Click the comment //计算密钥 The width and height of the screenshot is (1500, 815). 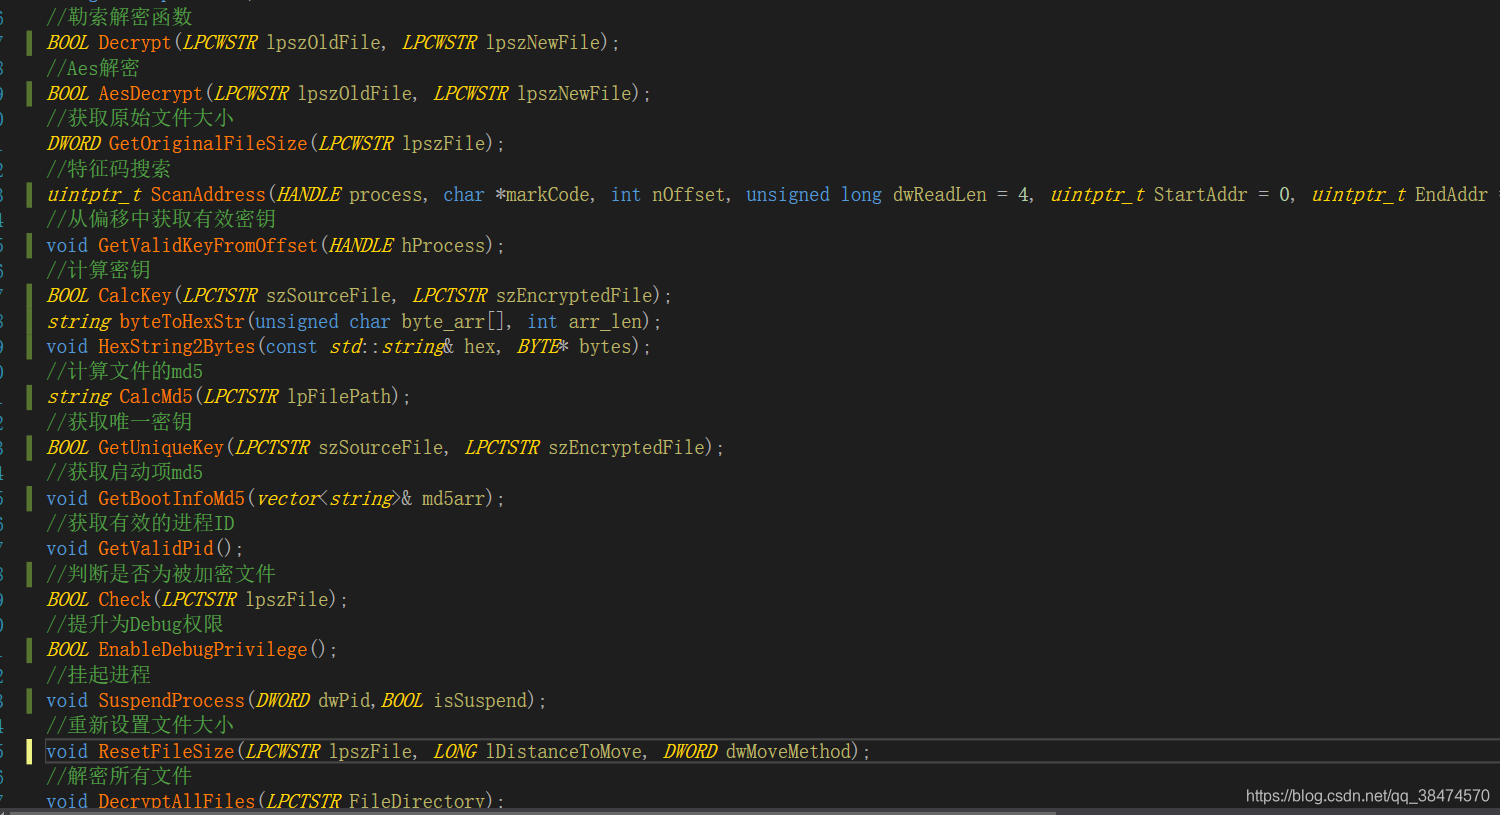(x=98, y=270)
